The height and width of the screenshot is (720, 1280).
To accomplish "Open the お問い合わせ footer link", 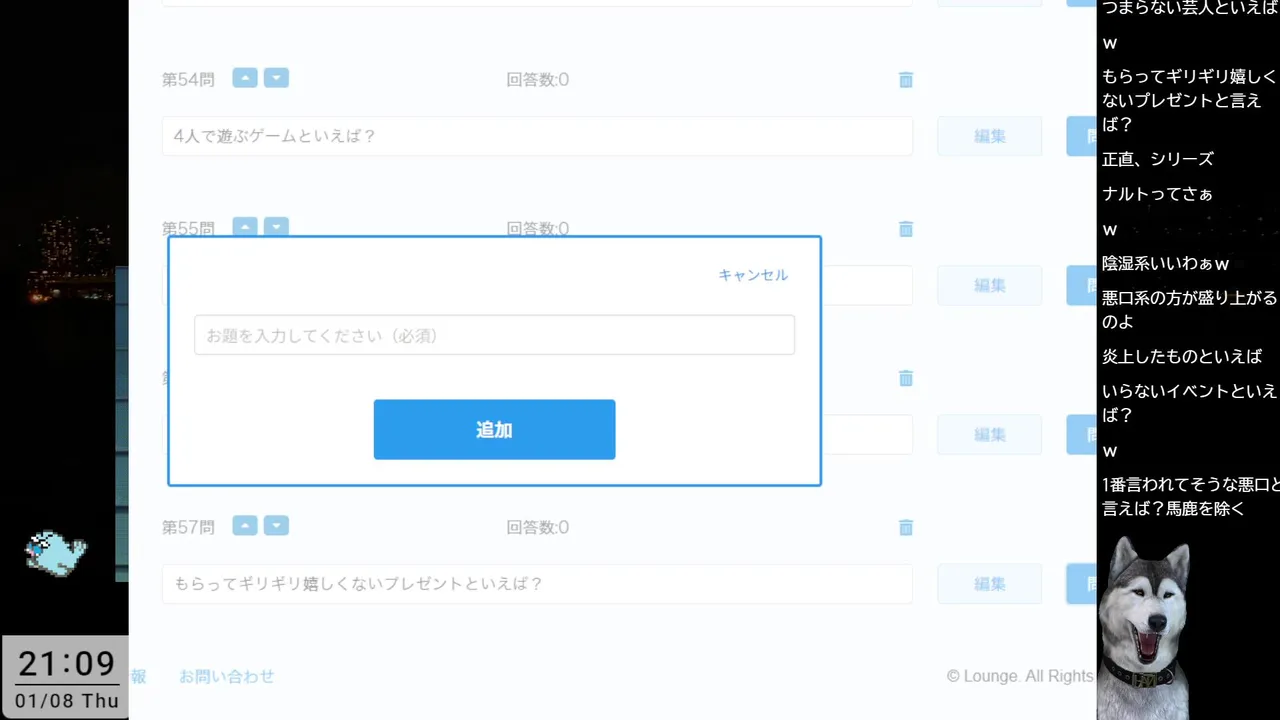I will tap(226, 677).
